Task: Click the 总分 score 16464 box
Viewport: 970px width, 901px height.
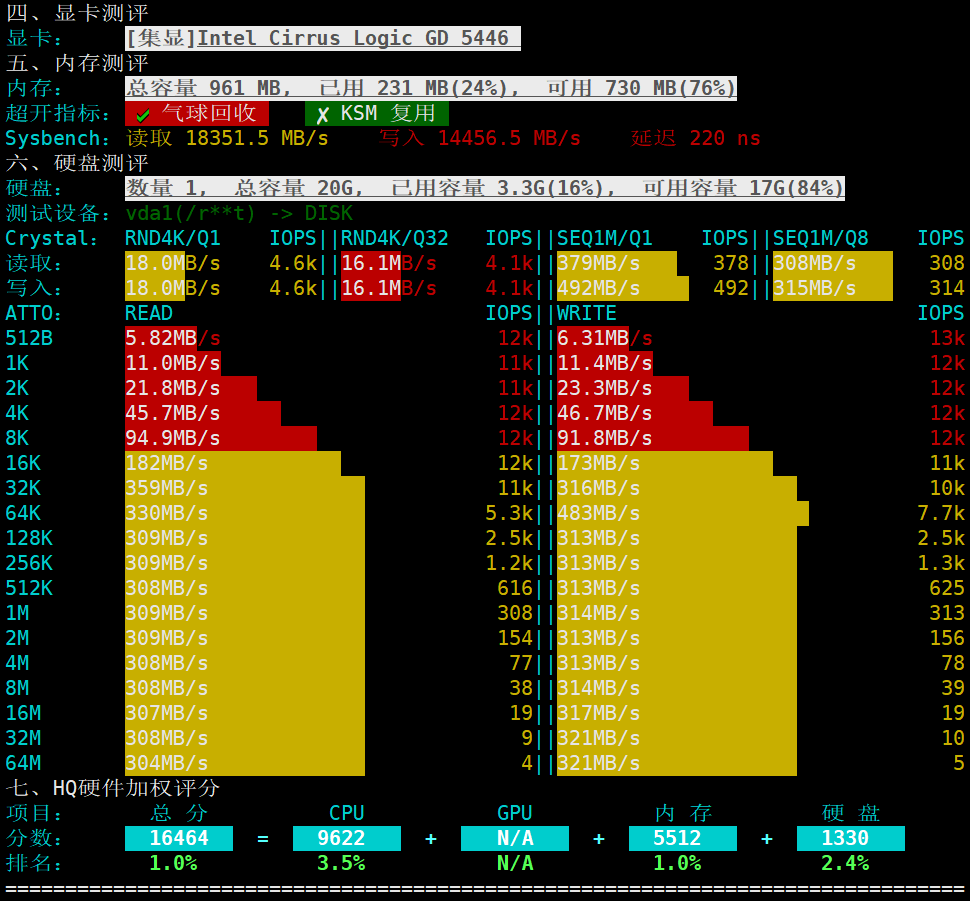Action: [x=179, y=838]
